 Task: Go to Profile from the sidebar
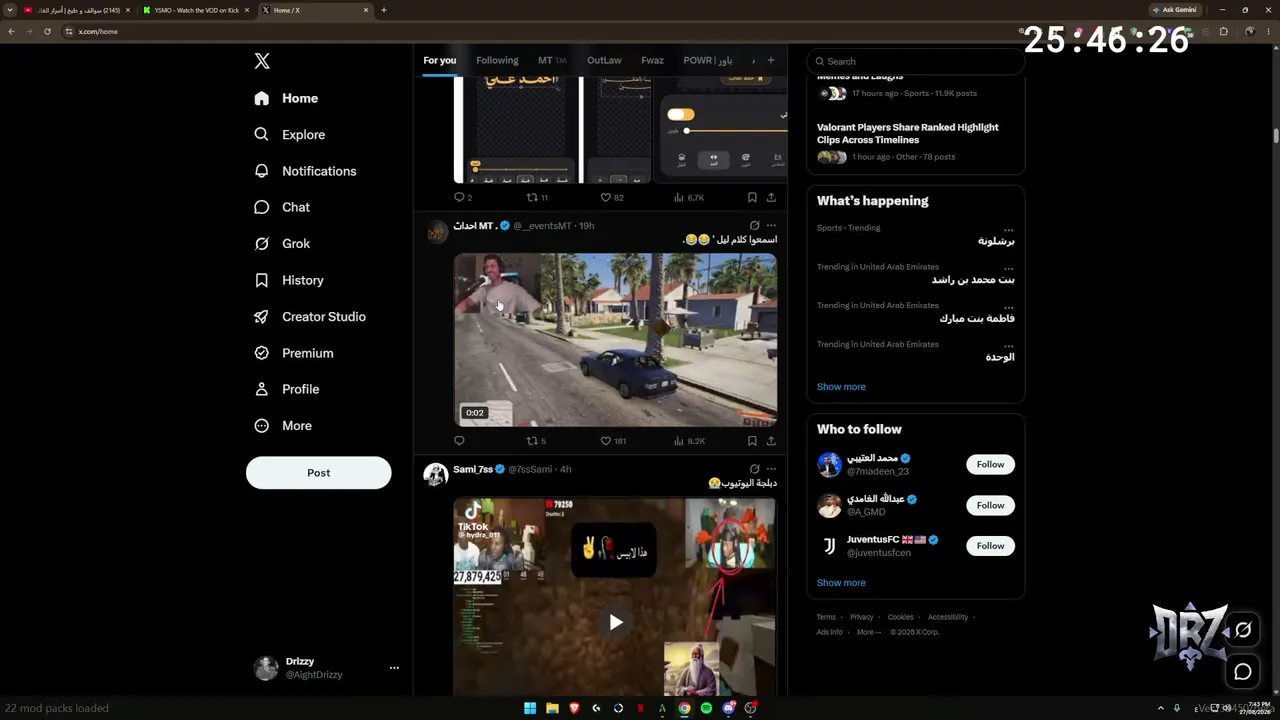(x=287, y=389)
